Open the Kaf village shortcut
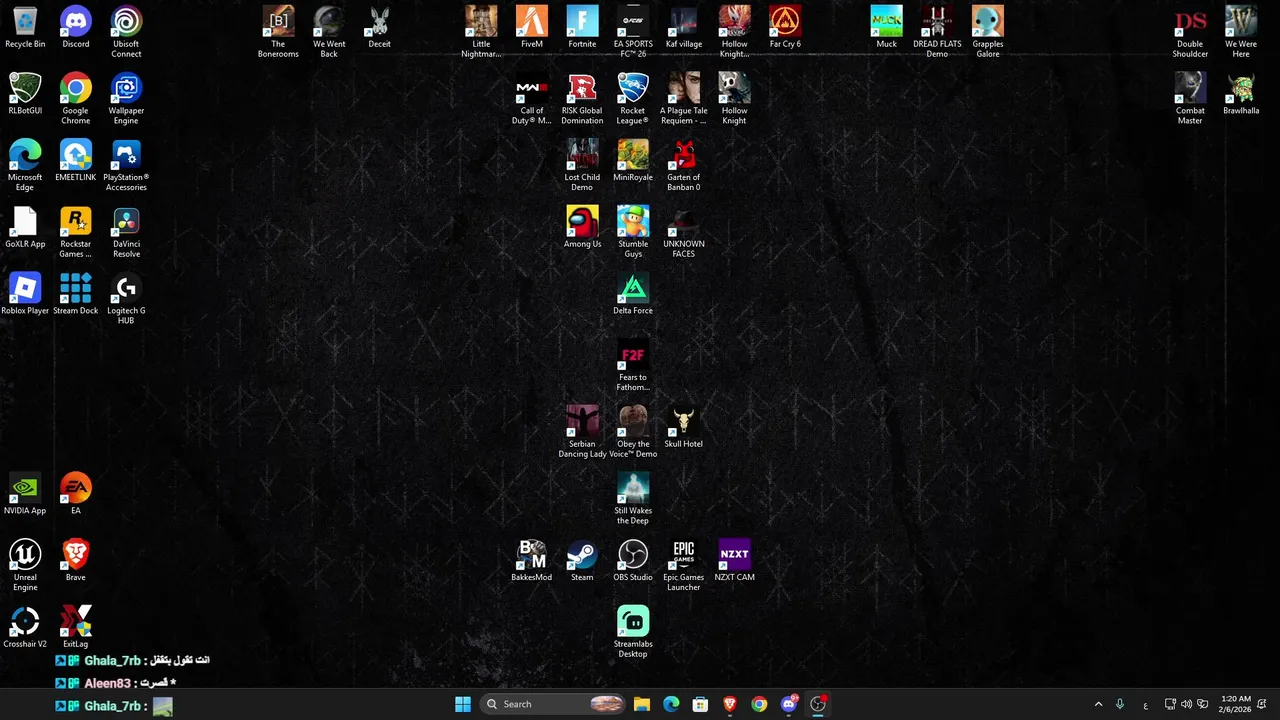This screenshot has height=720, width=1280. 683,28
